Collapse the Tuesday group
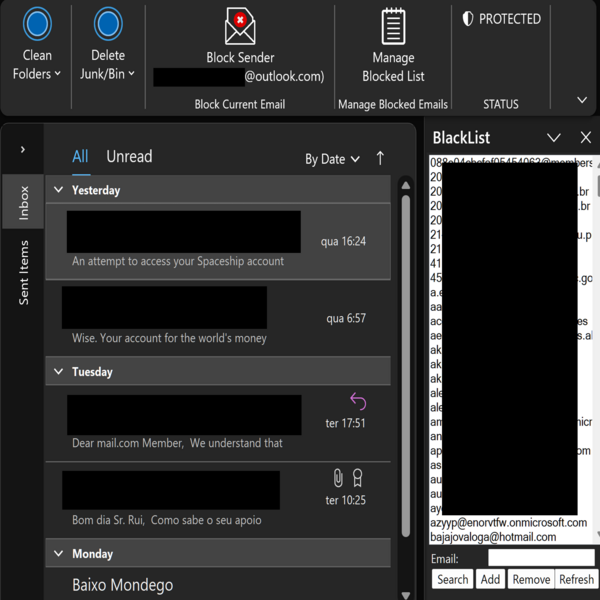600x600 pixels. pos(59,372)
